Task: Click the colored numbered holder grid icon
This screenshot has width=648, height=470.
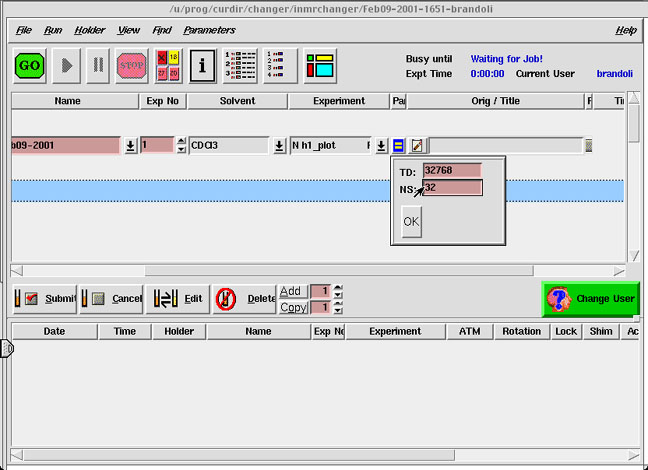Action: [x=168, y=66]
